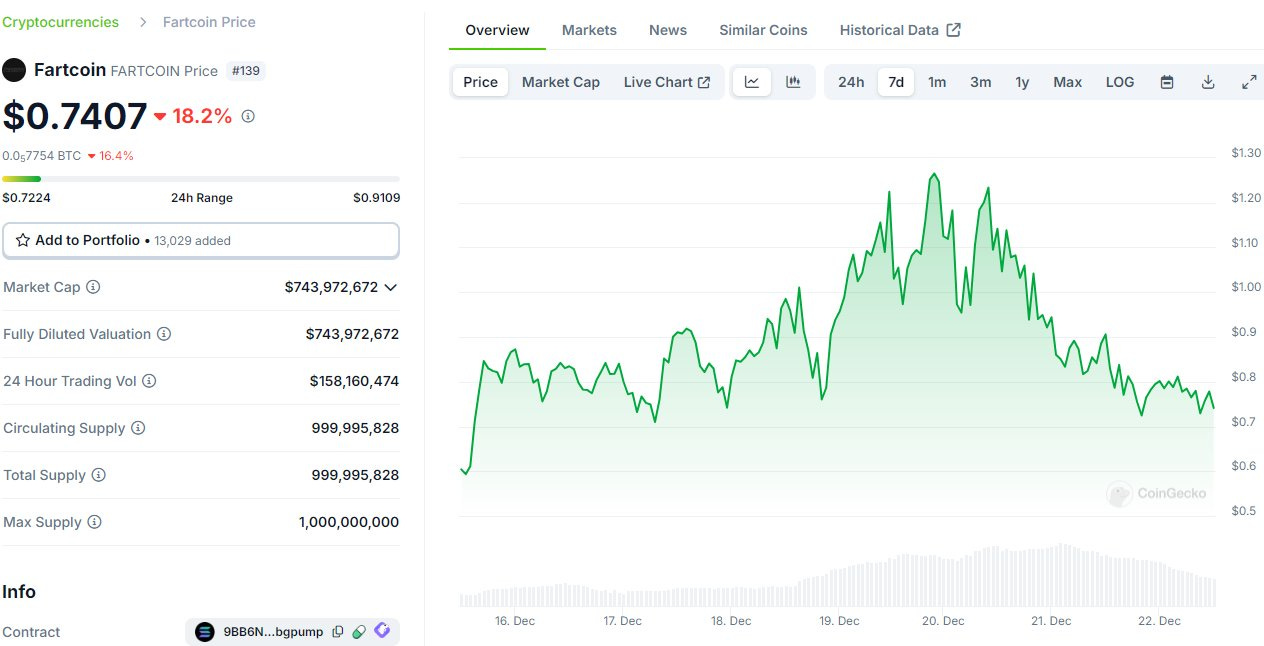Click the 24h Range progress bar
This screenshot has height=646, width=1264.
click(201, 179)
